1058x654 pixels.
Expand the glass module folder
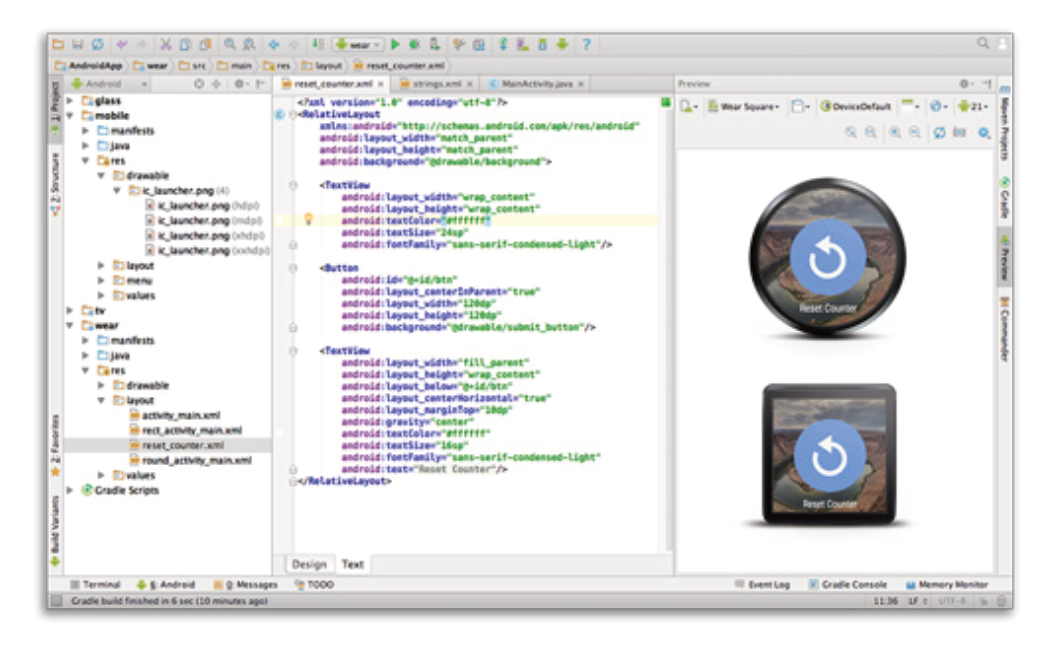click(x=69, y=101)
